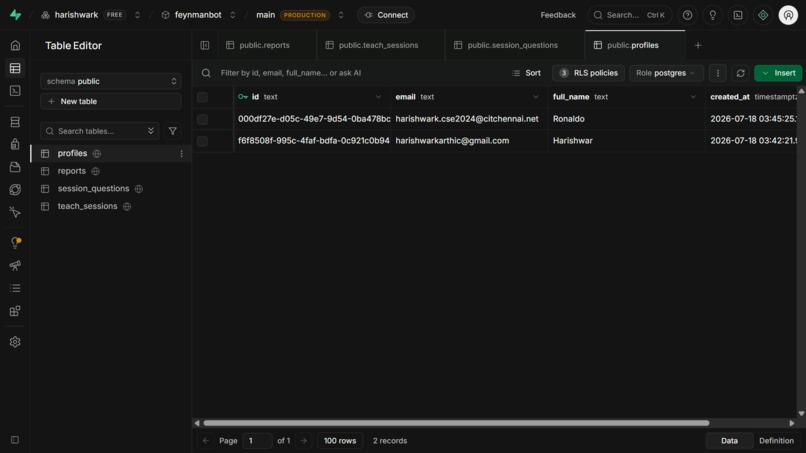Viewport: 806px width, 453px height.
Task: Switch to Data view
Action: [729, 441]
